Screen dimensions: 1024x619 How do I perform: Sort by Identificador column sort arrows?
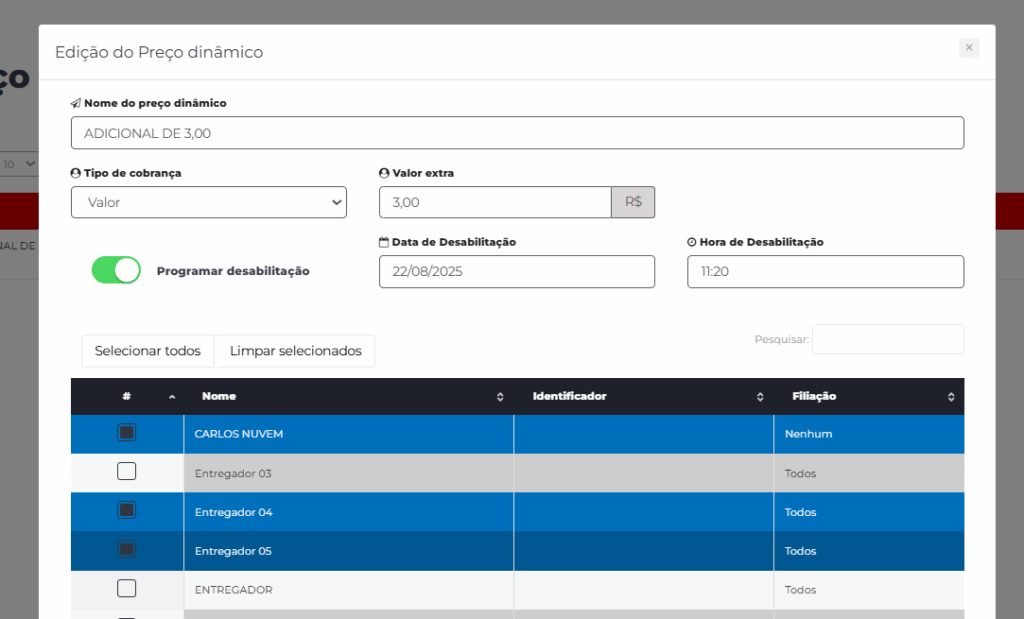point(760,397)
